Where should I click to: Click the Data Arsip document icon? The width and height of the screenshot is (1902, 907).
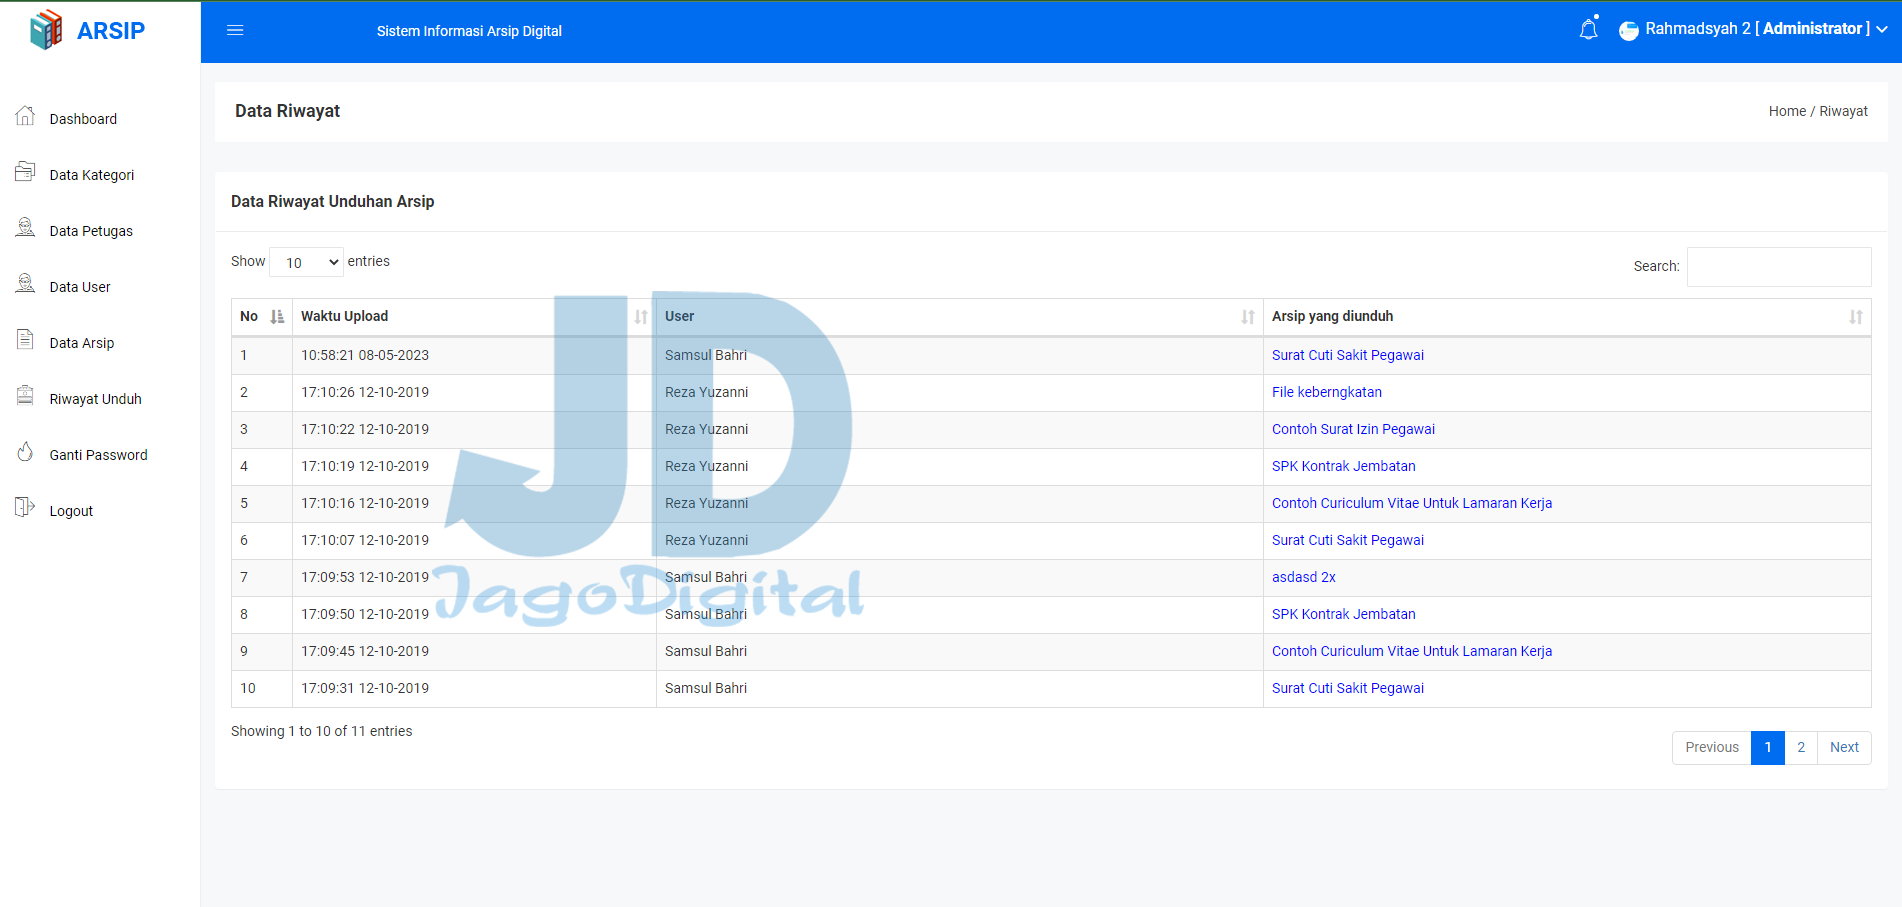[26, 341]
